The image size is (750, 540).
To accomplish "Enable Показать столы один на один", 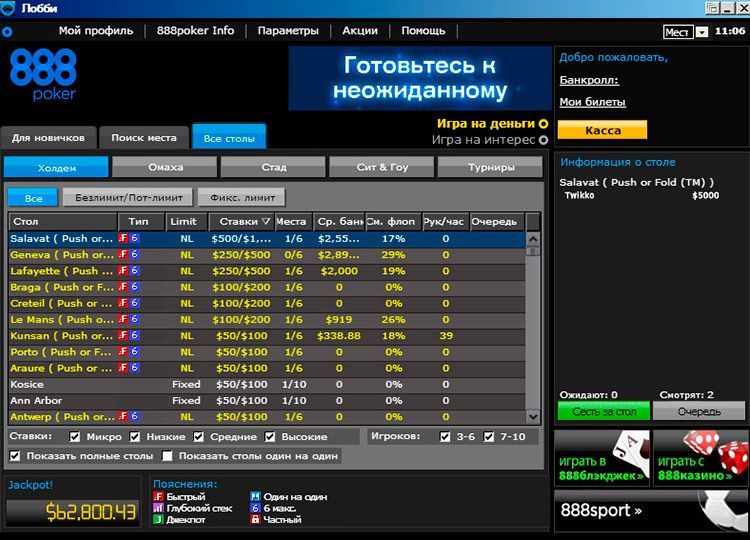I will (167, 456).
